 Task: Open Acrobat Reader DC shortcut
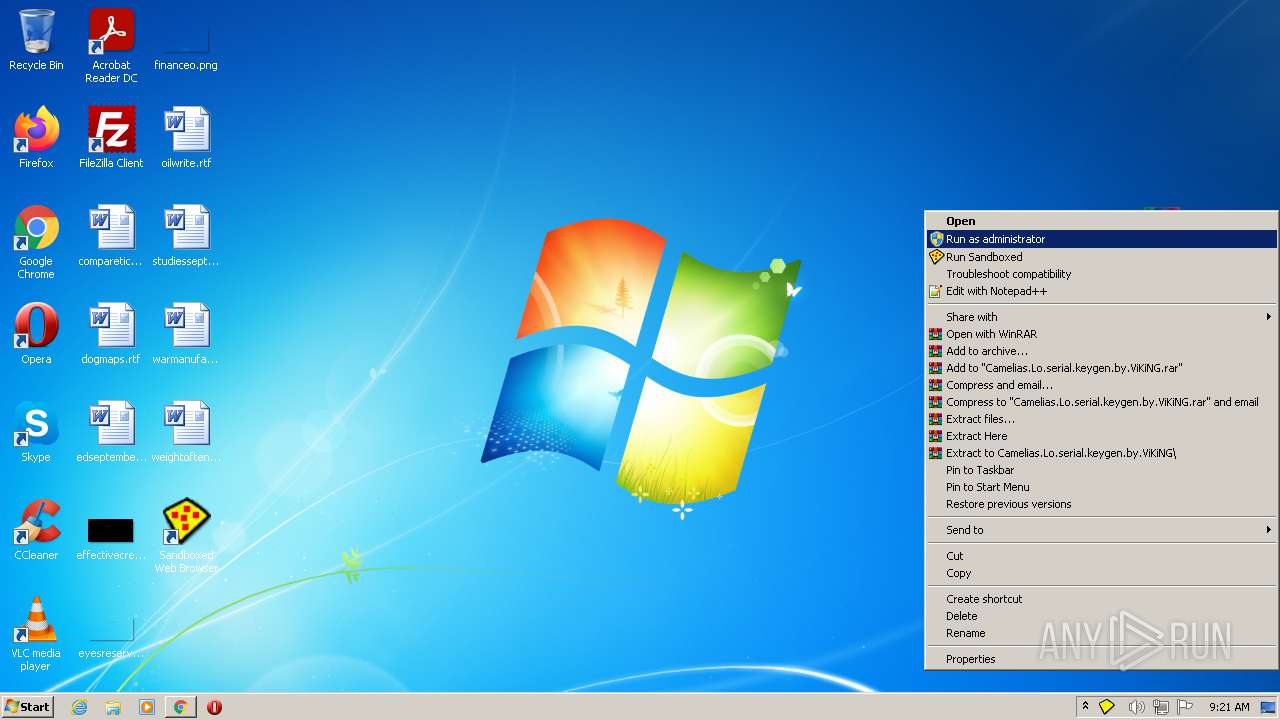click(111, 45)
